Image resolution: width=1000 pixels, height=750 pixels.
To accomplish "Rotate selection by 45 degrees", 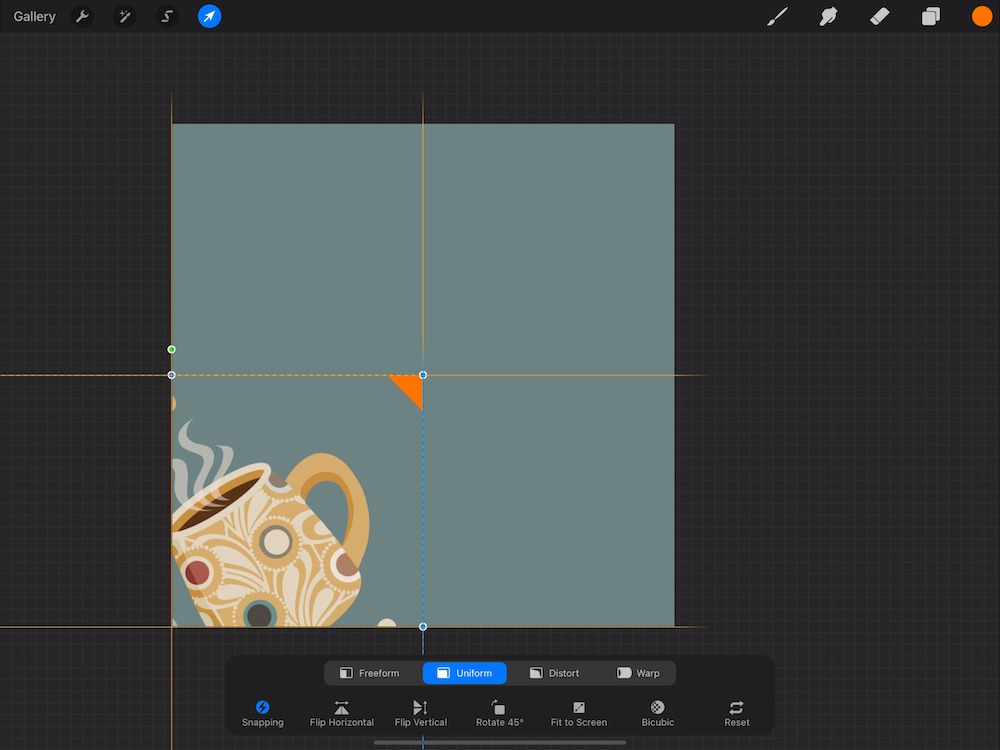I will tap(499, 713).
